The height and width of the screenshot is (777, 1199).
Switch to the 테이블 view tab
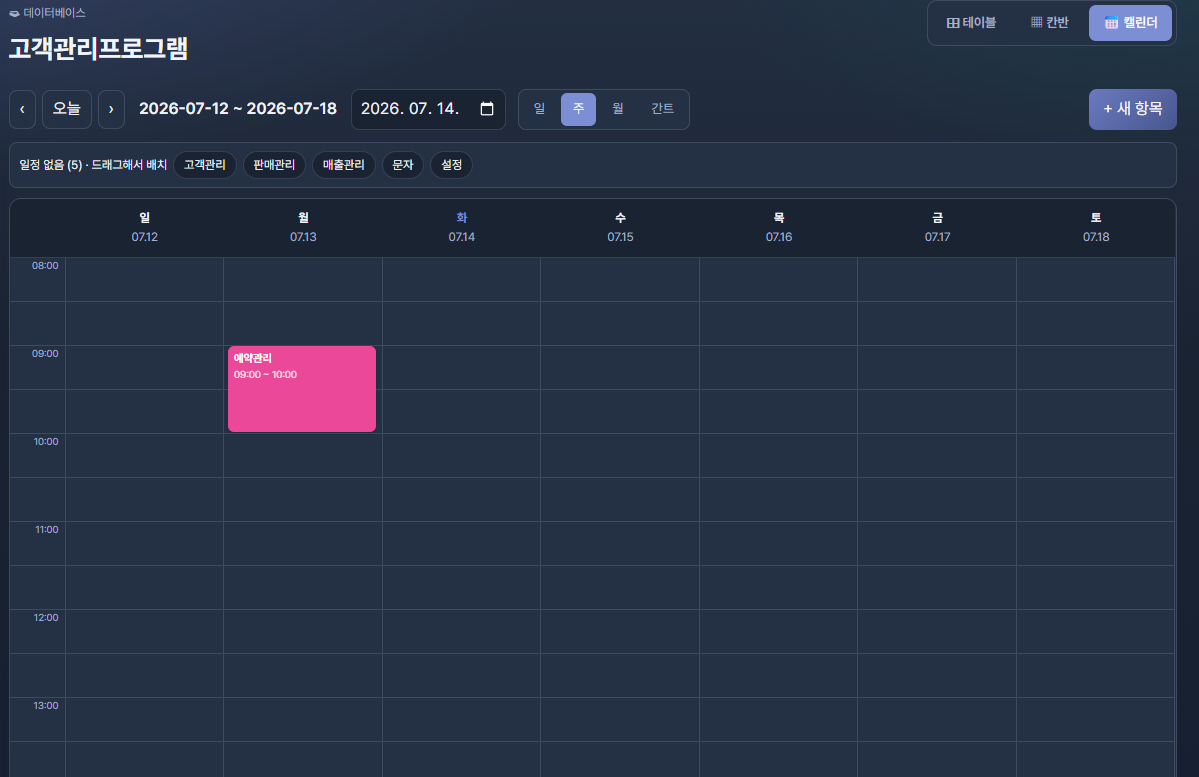point(971,23)
